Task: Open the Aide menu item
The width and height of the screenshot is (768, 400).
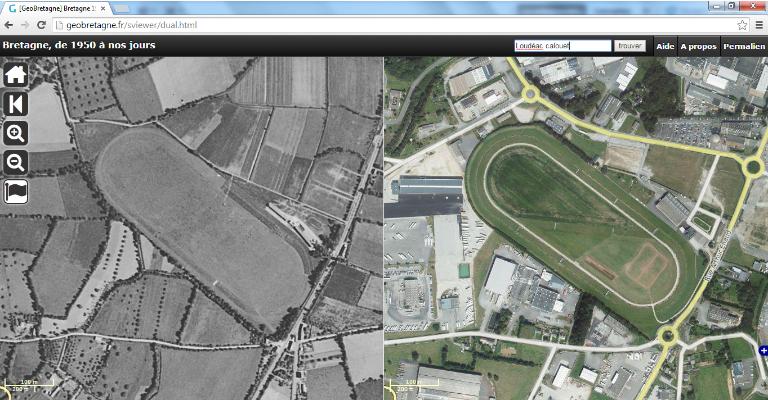Action: (x=664, y=46)
